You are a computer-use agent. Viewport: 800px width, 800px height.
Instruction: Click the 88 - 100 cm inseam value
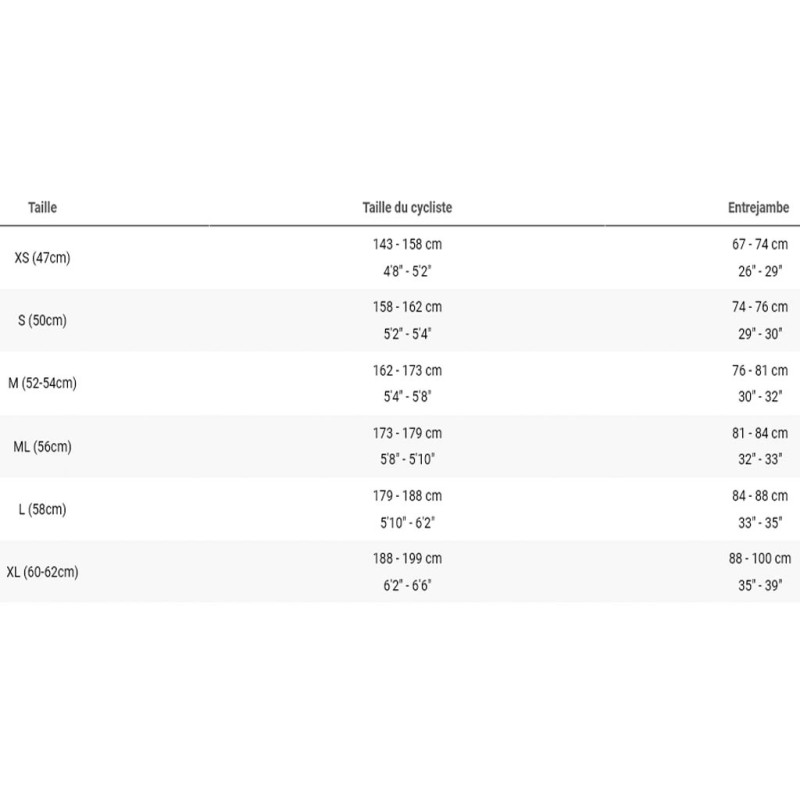pyautogui.click(x=760, y=559)
